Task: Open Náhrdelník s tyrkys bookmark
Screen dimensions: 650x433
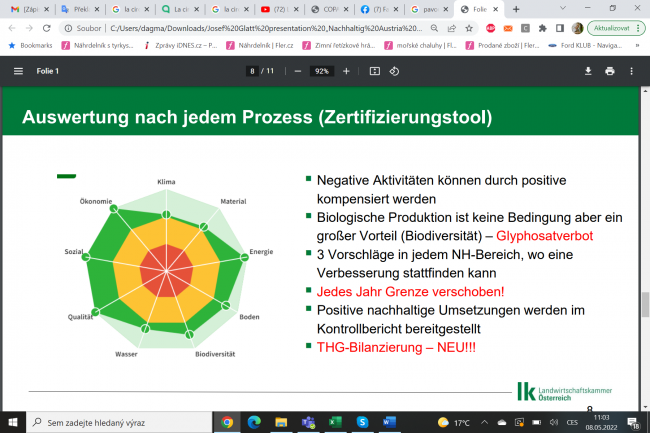Action: (x=98, y=45)
